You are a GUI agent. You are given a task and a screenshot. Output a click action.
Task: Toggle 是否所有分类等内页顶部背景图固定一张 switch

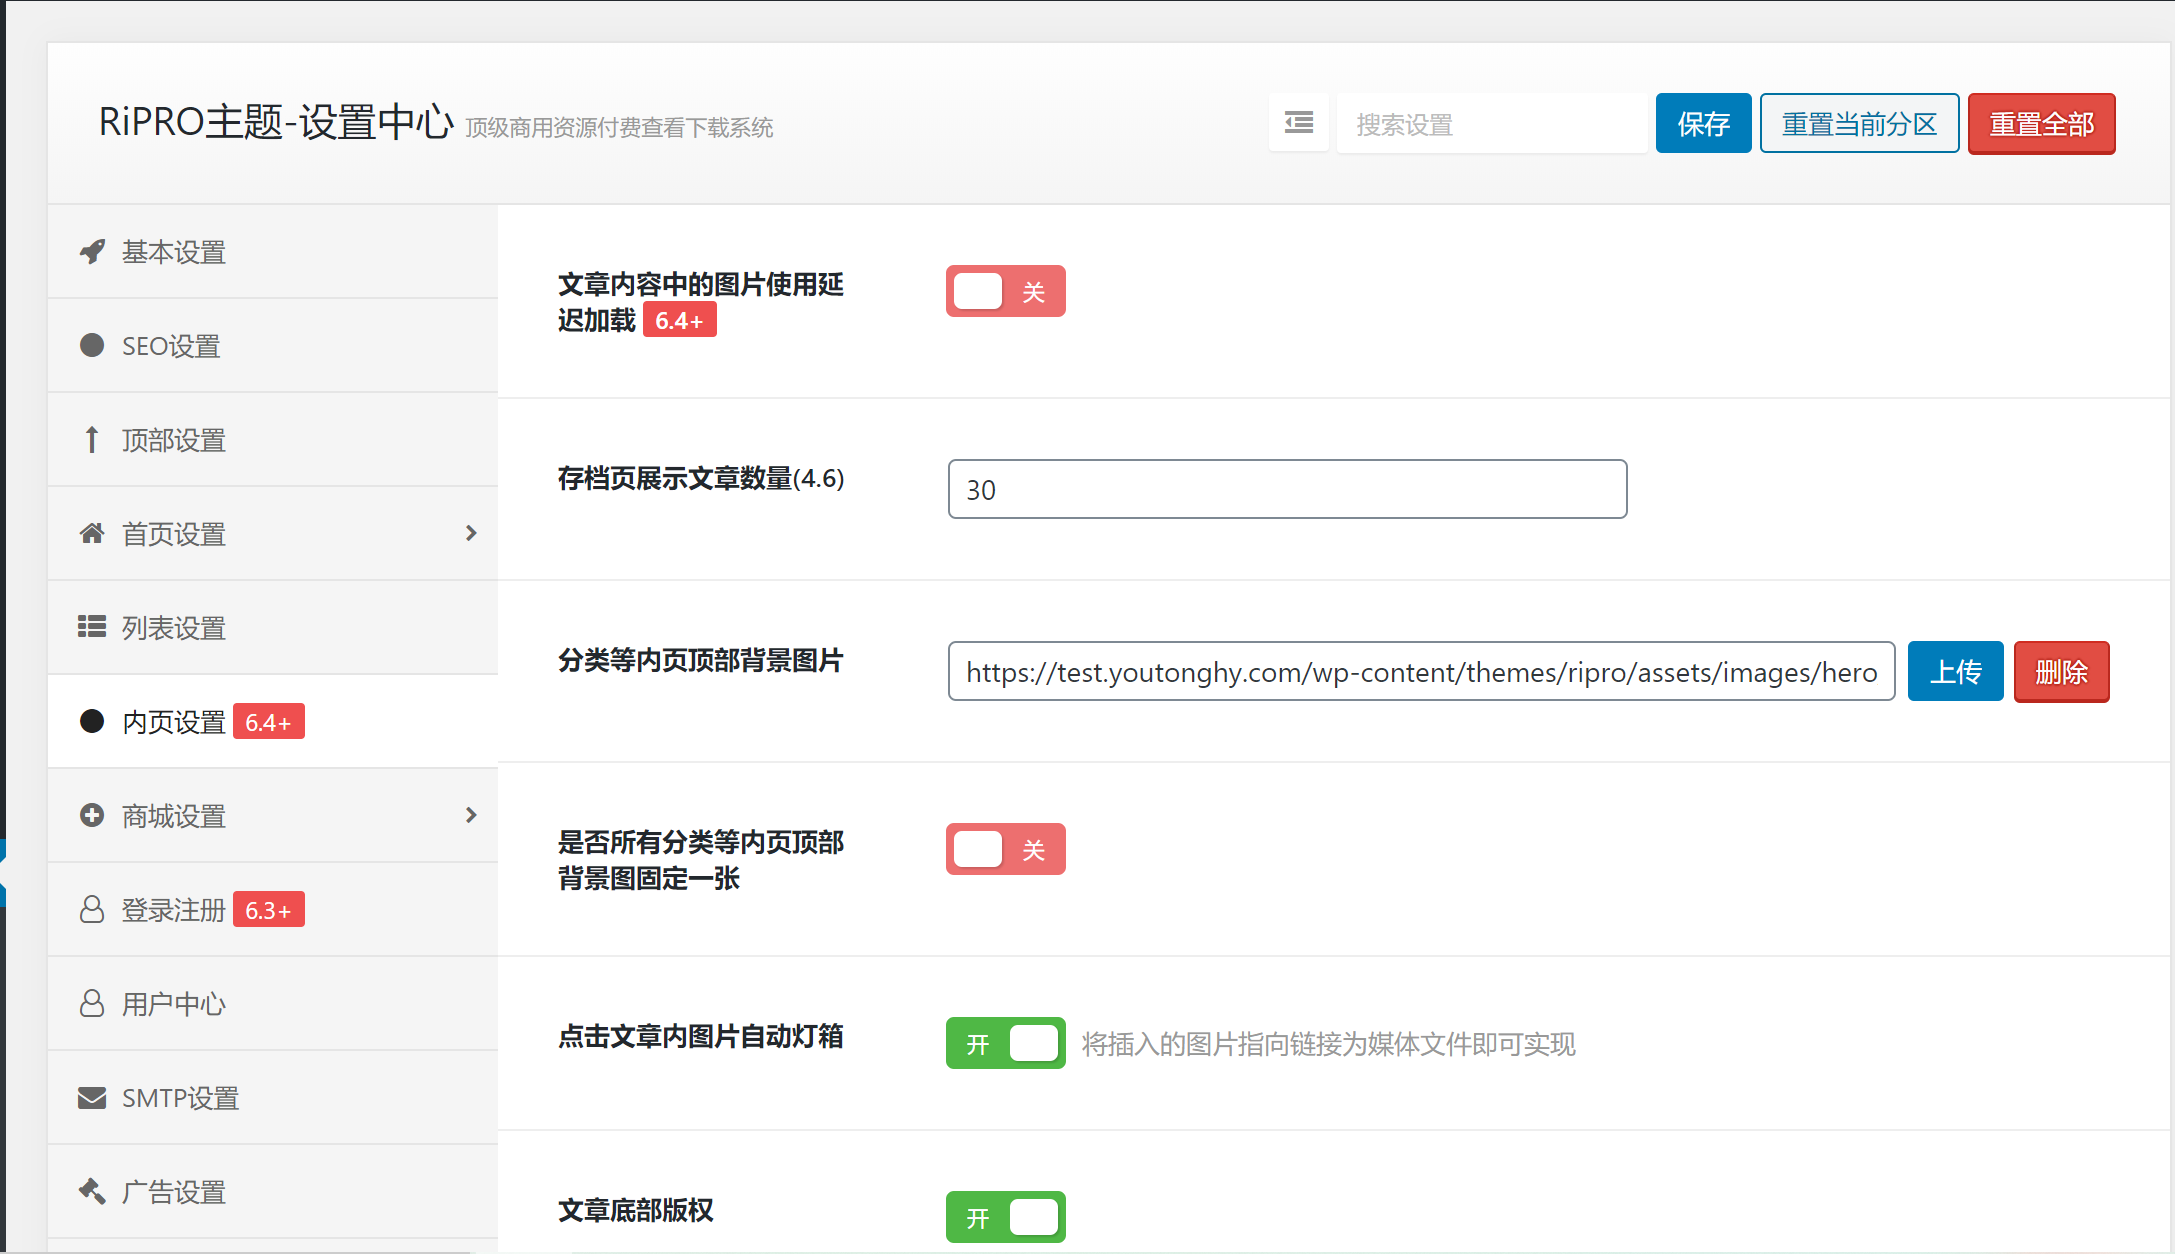point(1006,849)
